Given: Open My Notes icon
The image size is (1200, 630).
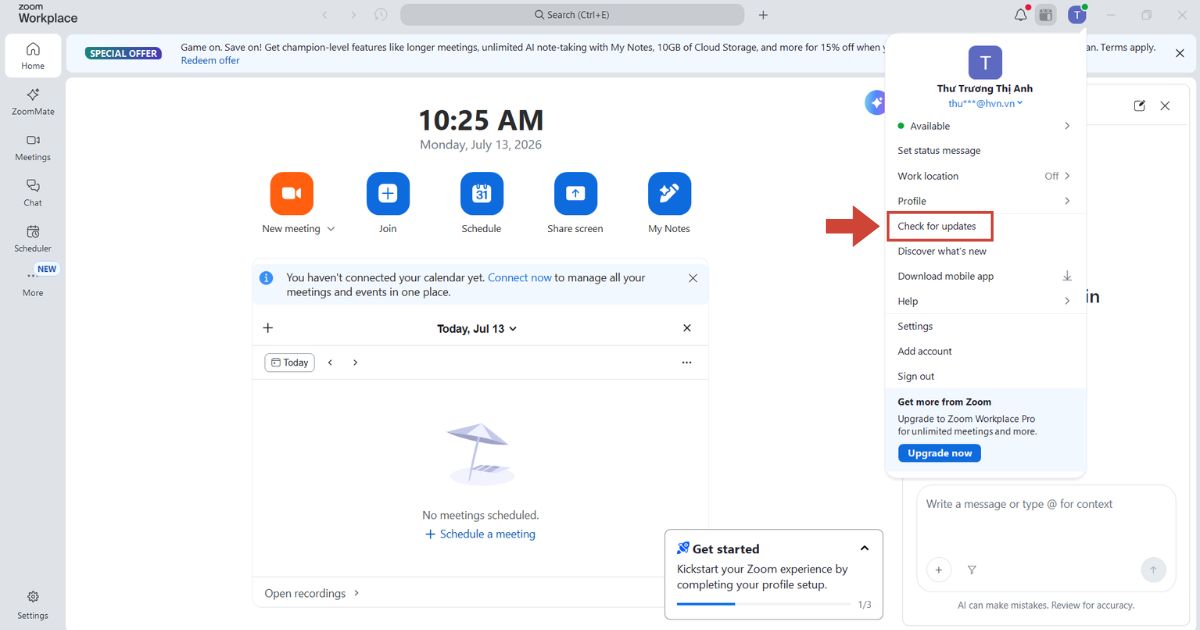Looking at the screenshot, I should pyautogui.click(x=669, y=194).
